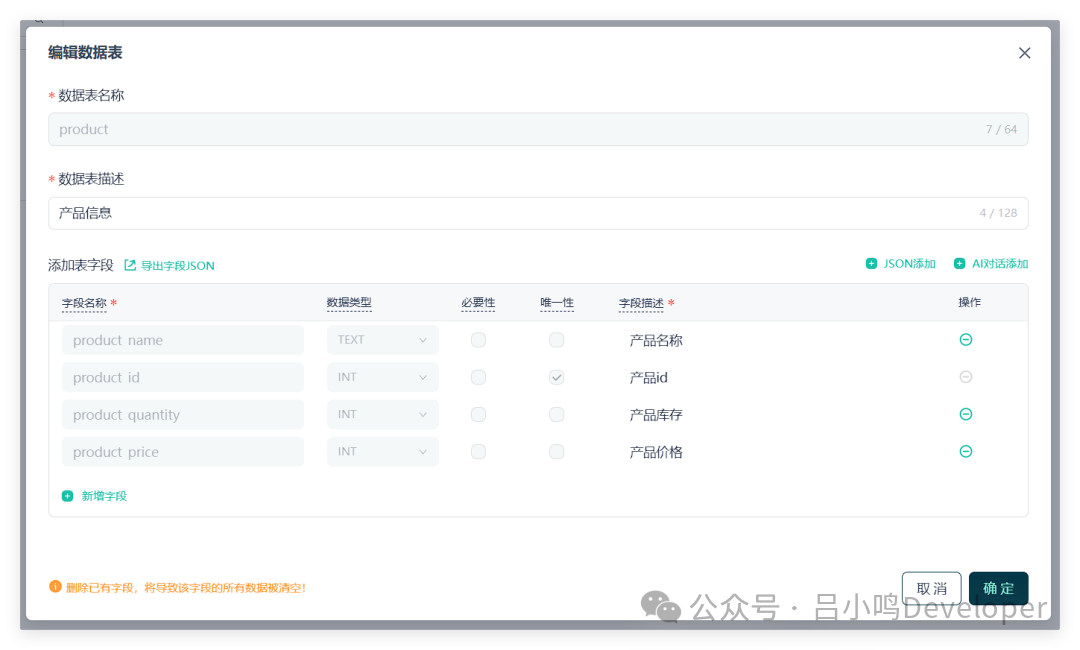Close the 编辑数据表 dialog with X icon
Viewport: 1080px width, 650px height.
[1024, 53]
